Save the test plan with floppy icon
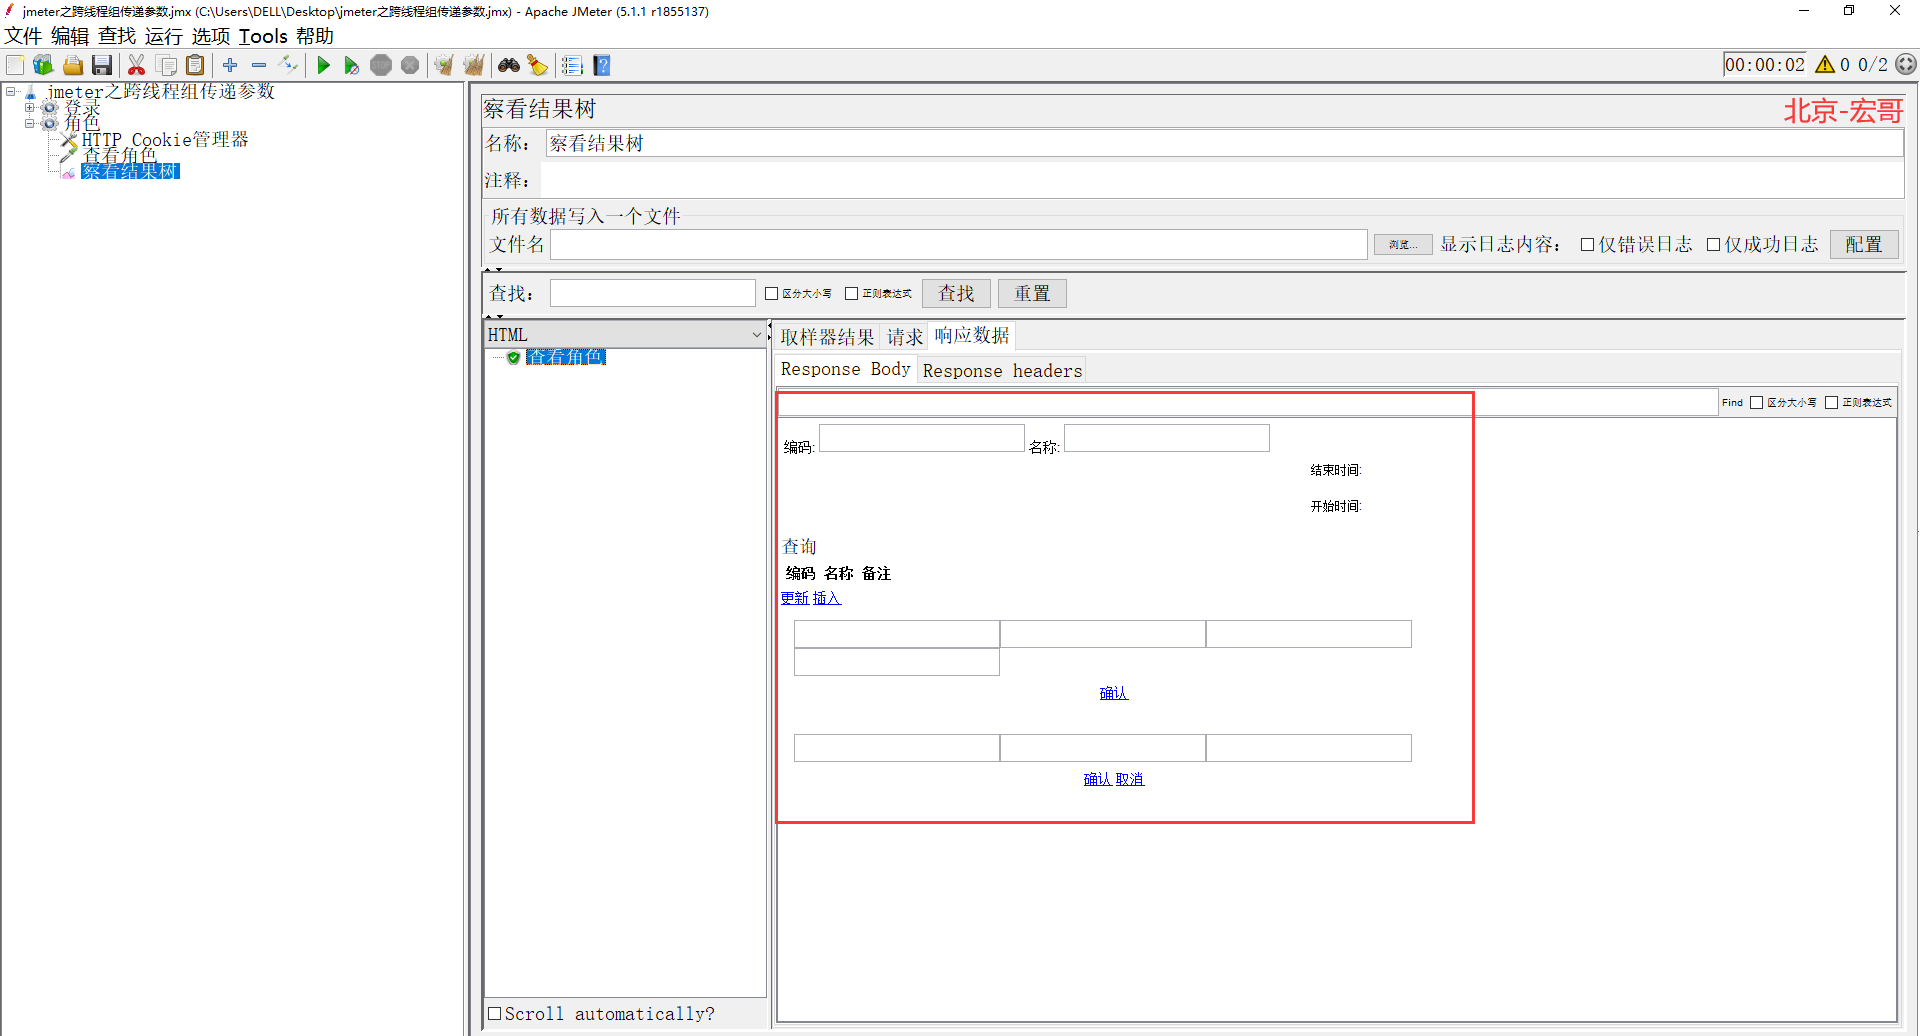Screen dimensions: 1920x1036 pyautogui.click(x=102, y=66)
